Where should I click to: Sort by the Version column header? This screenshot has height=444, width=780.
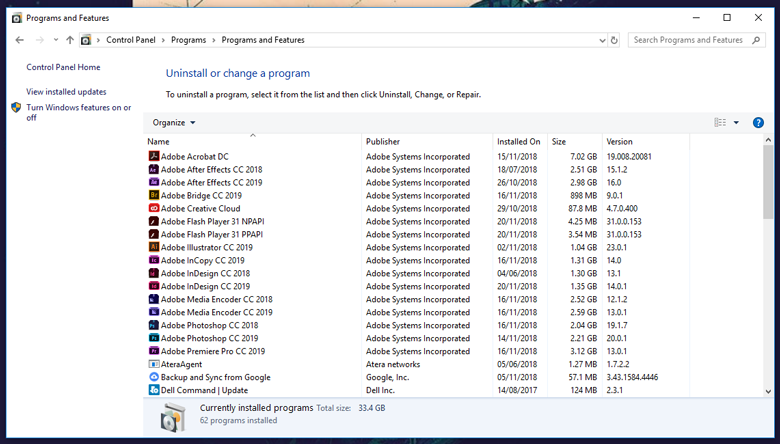(x=646, y=141)
